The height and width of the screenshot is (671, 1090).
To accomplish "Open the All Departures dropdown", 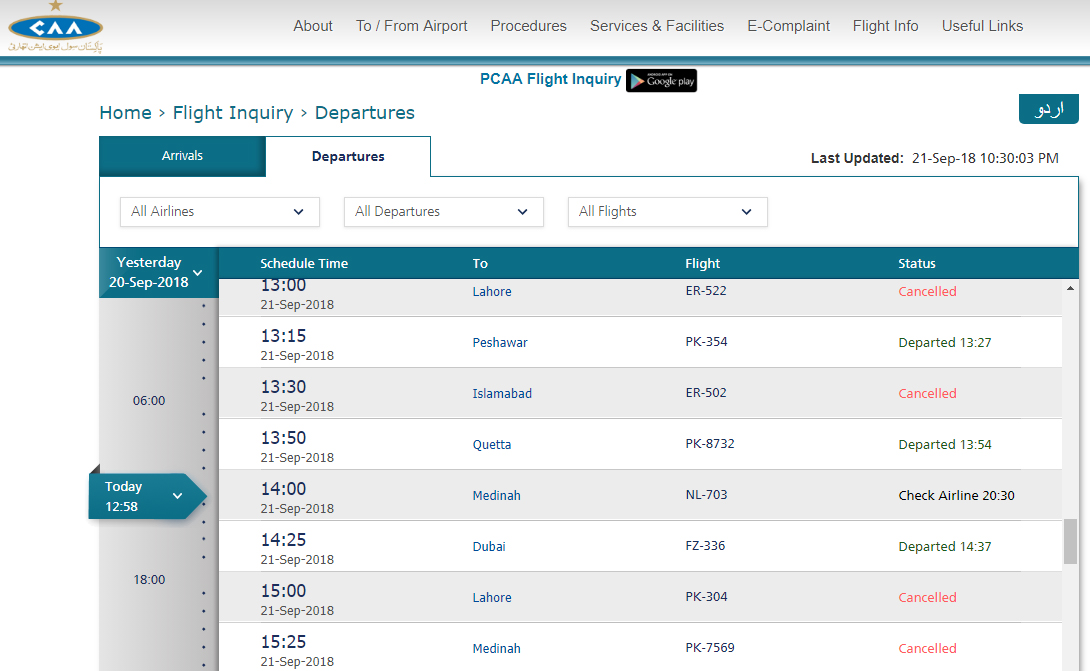I will click(444, 211).
